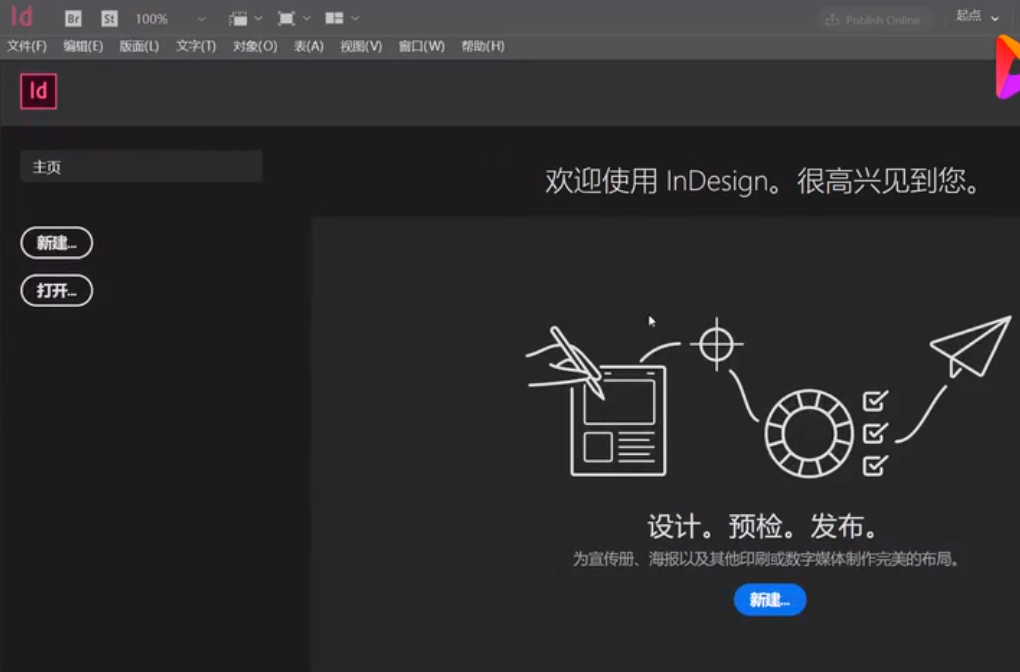Open the 文件 menu
Image resolution: width=1020 pixels, height=672 pixels.
26,45
